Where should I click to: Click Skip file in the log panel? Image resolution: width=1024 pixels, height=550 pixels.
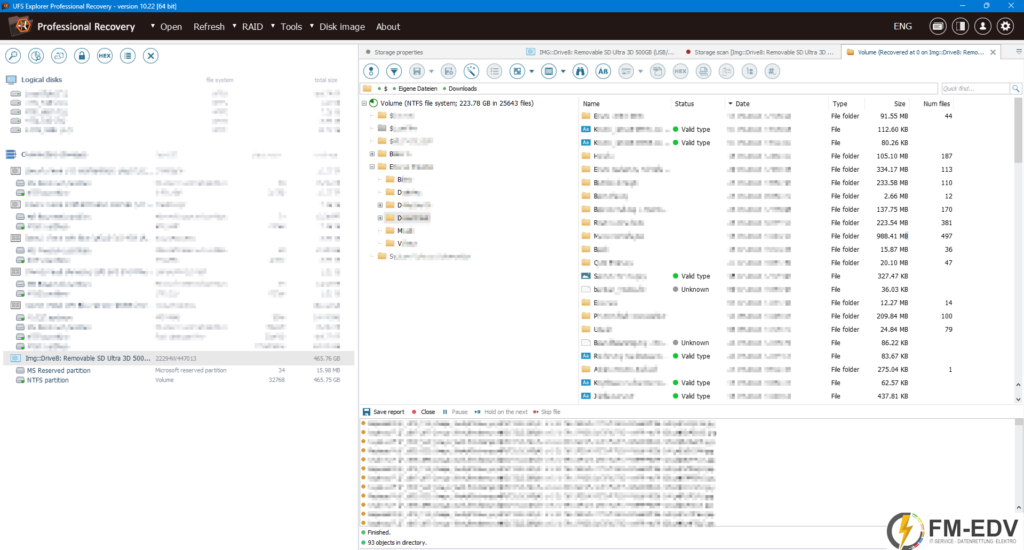pyautogui.click(x=547, y=412)
